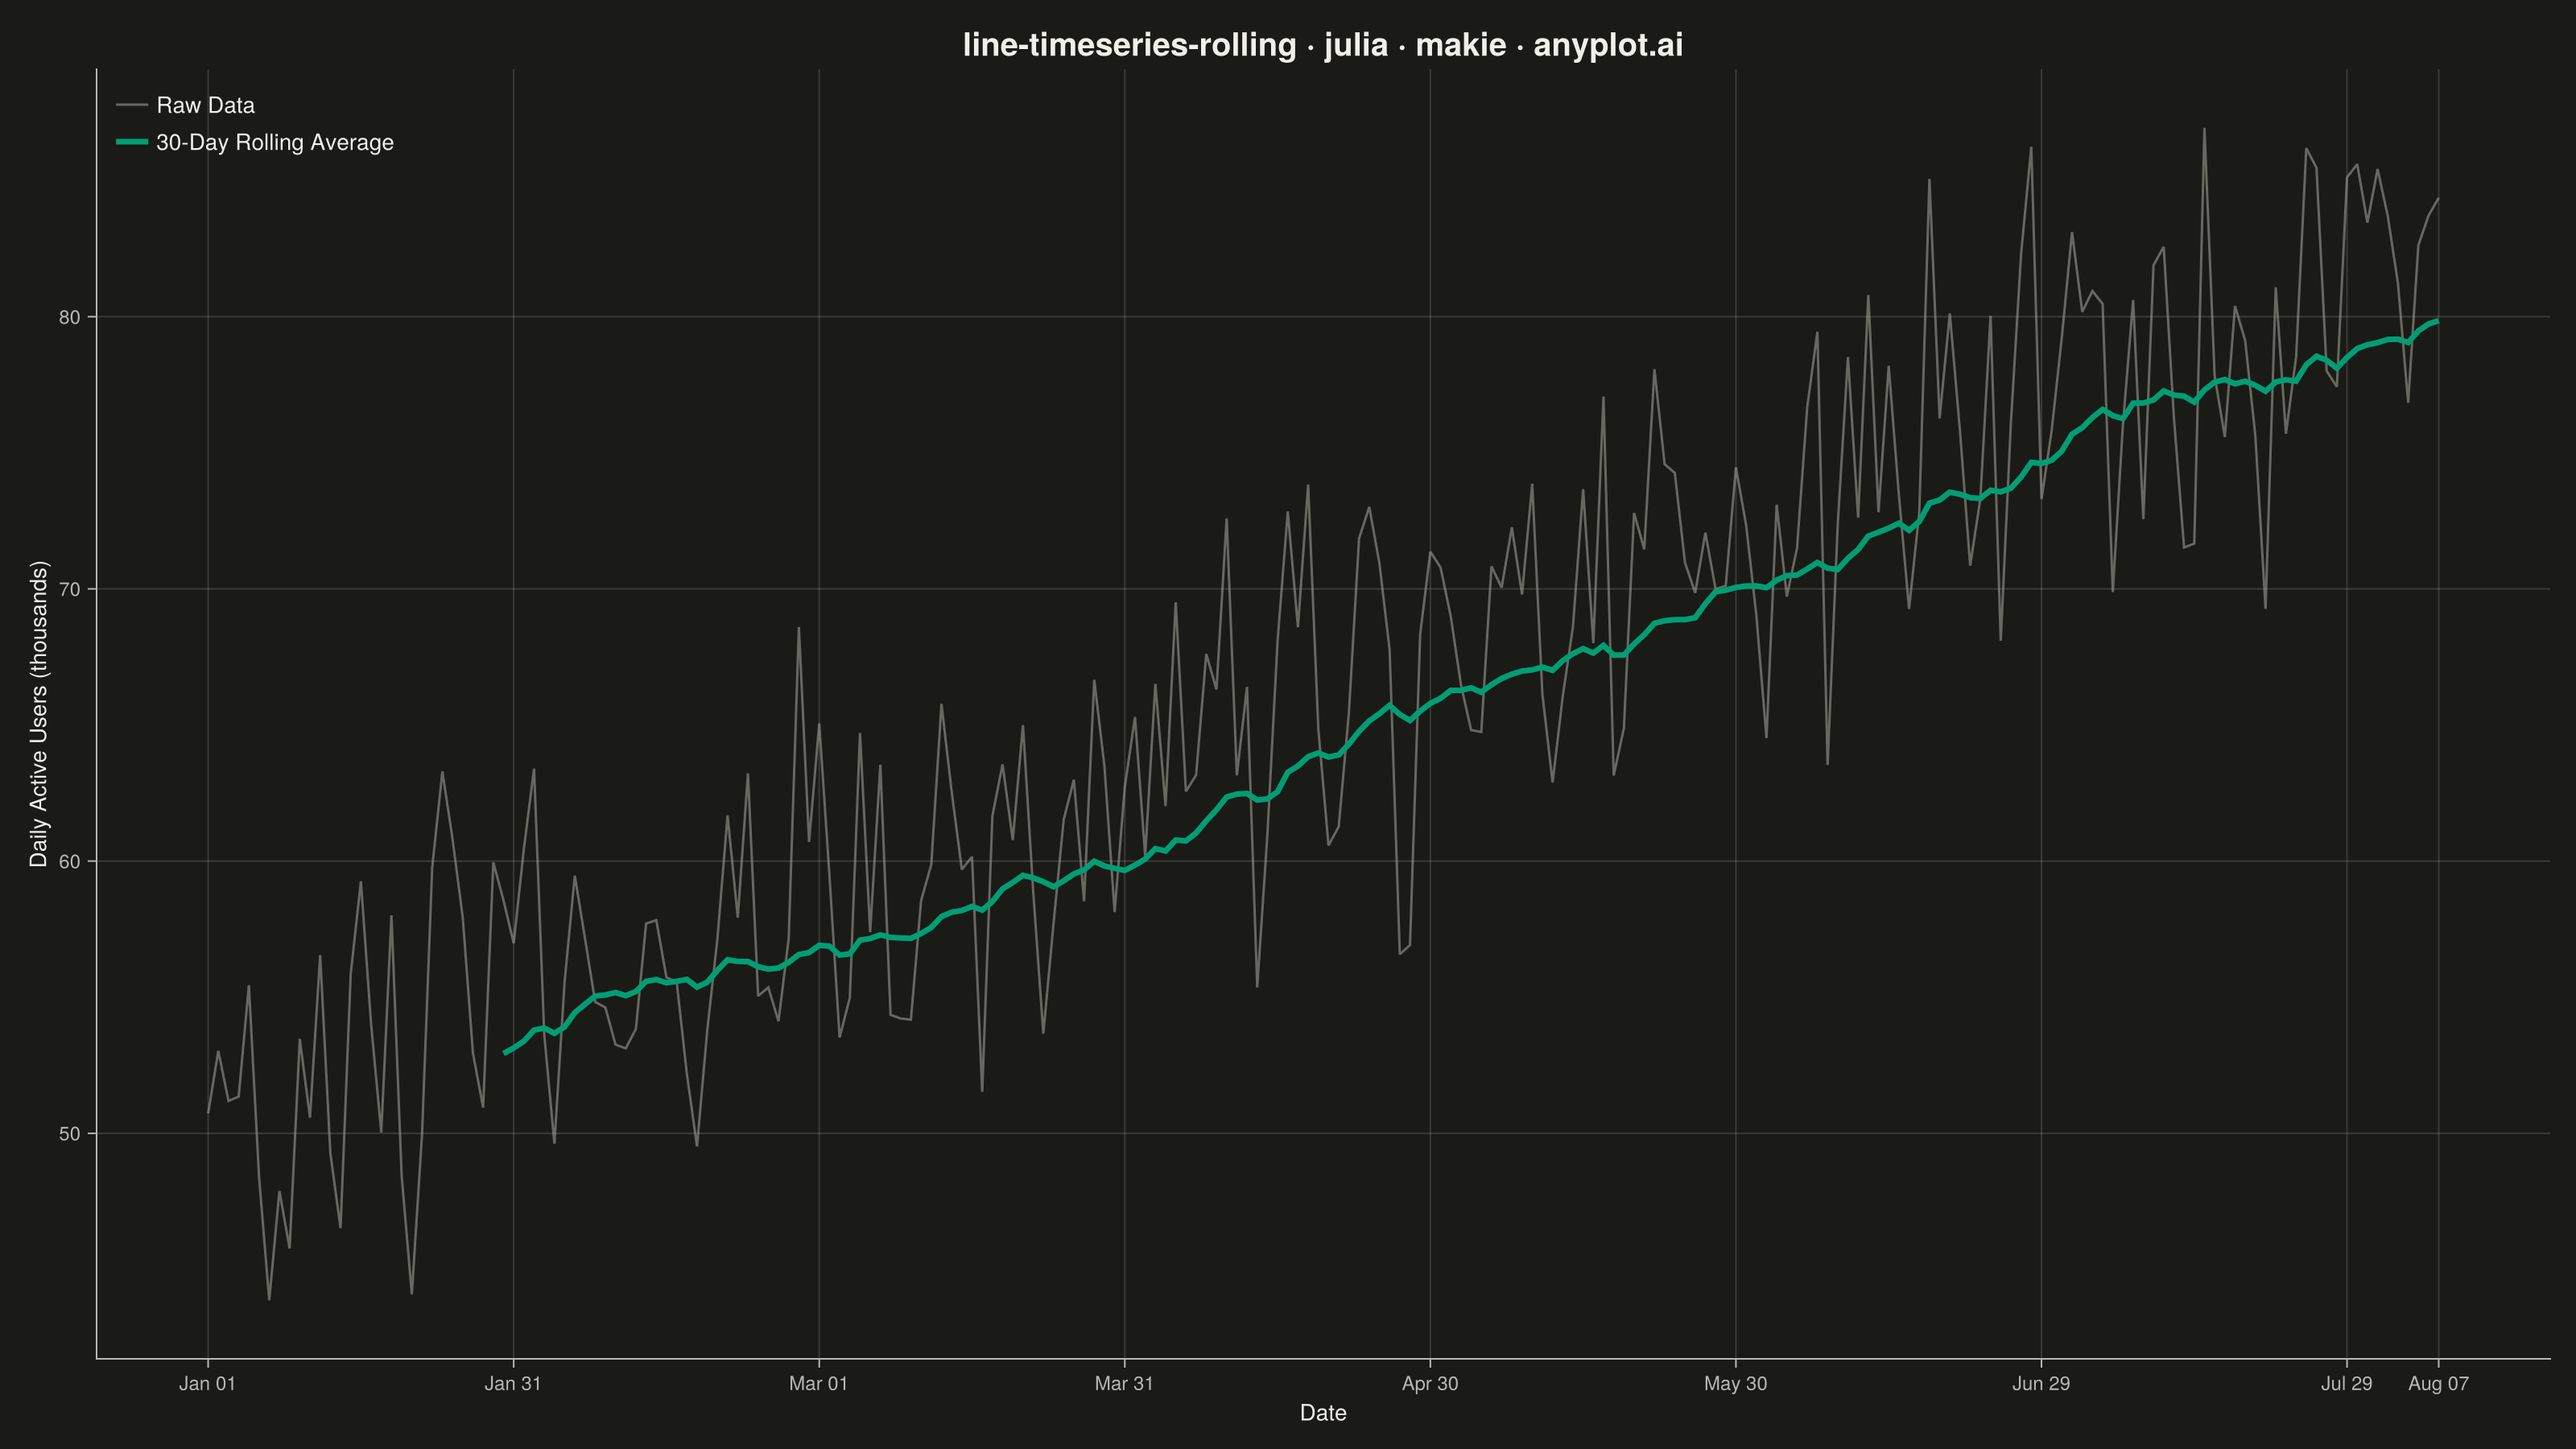Click the Date x-axis title
The width and height of the screenshot is (2576, 1449).
1323,1413
